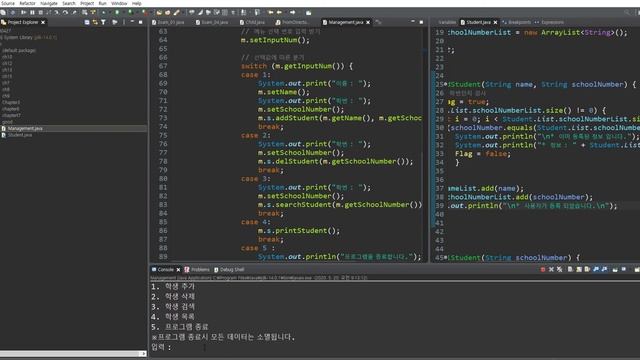Screen dimensions: 640x360
Task: Click the Suspend icon in main toolbar
Action: coord(32,13)
